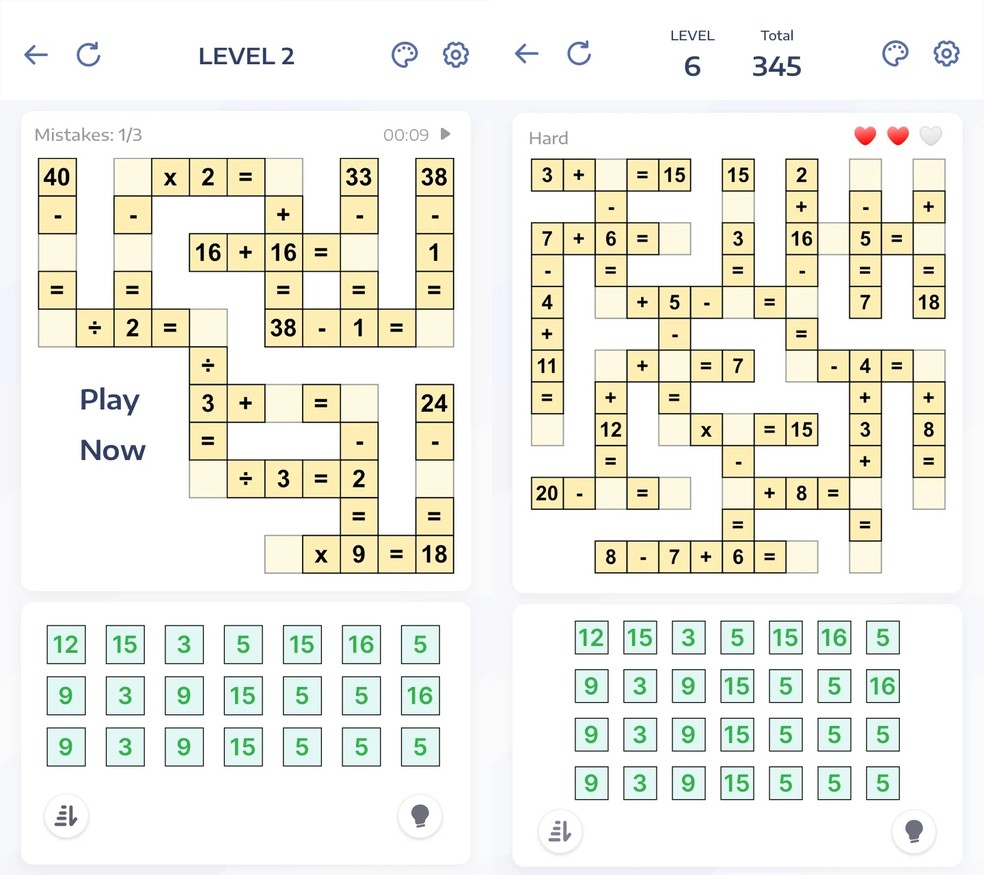The height and width of the screenshot is (875, 984).
Task: Click the Play Now text
Action: (112, 424)
